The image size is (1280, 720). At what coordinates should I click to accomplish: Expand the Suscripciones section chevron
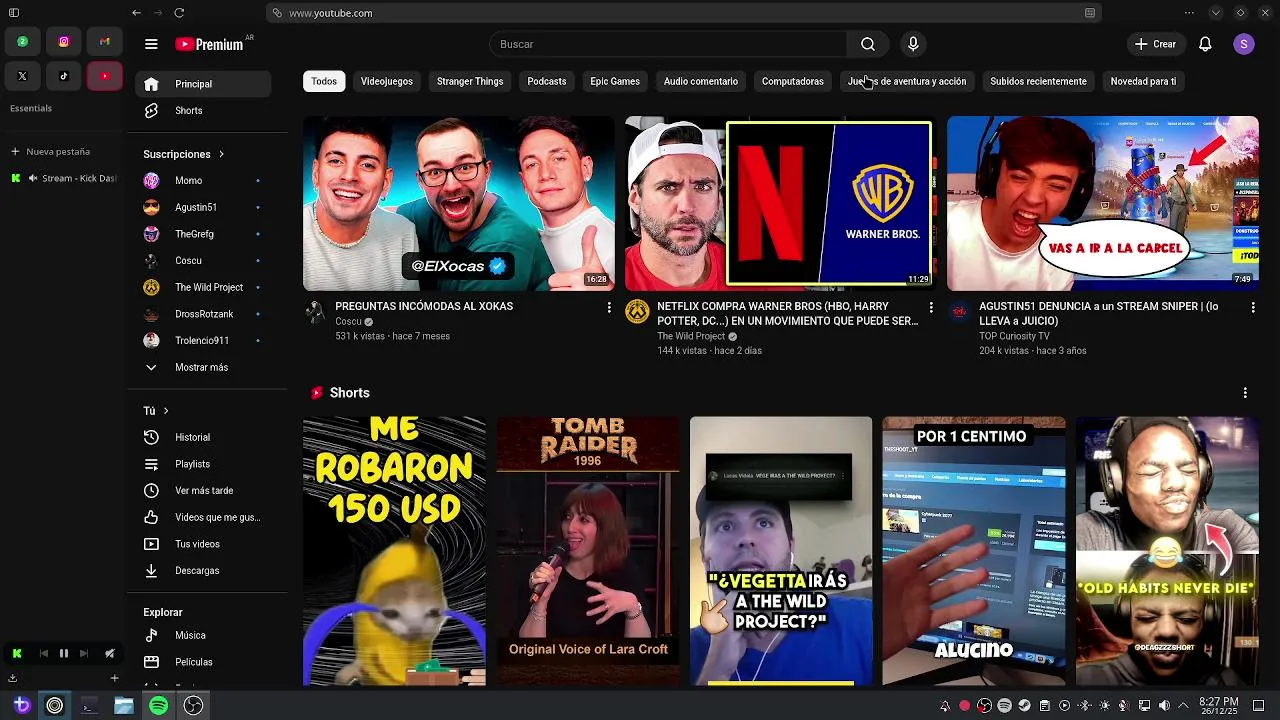coord(221,154)
